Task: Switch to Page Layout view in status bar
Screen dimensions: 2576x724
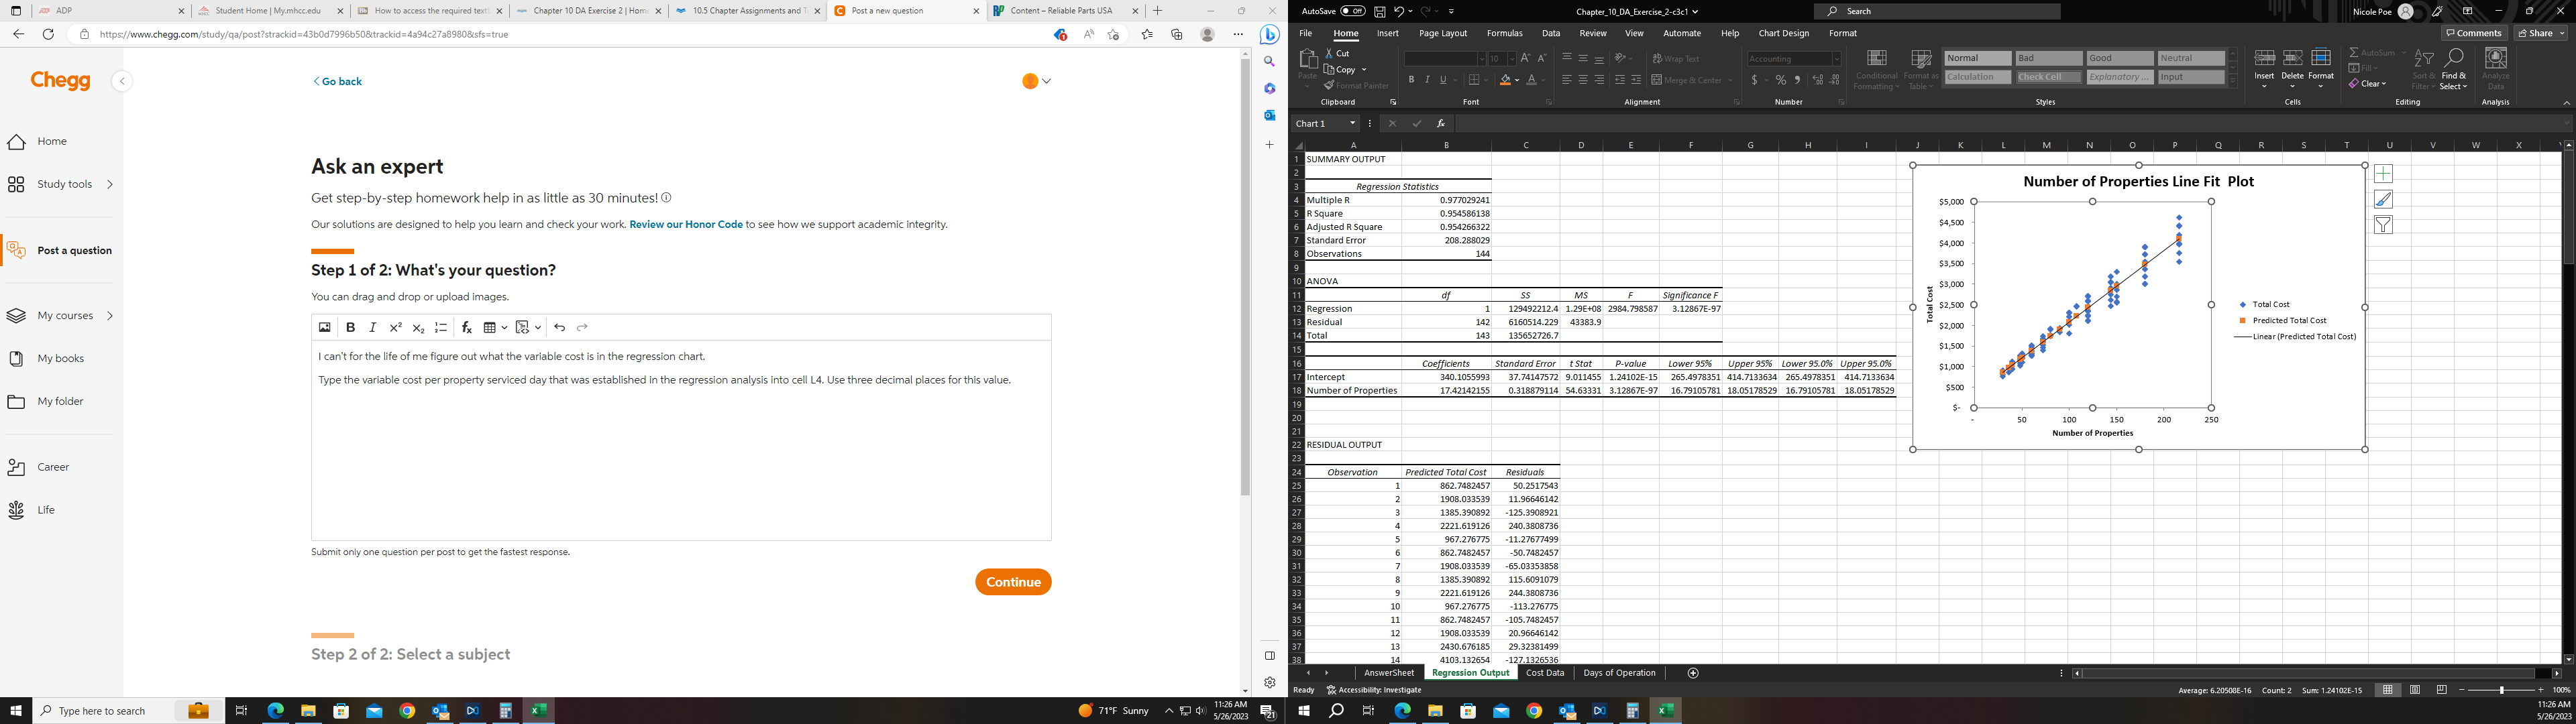Action: [x=2415, y=690]
